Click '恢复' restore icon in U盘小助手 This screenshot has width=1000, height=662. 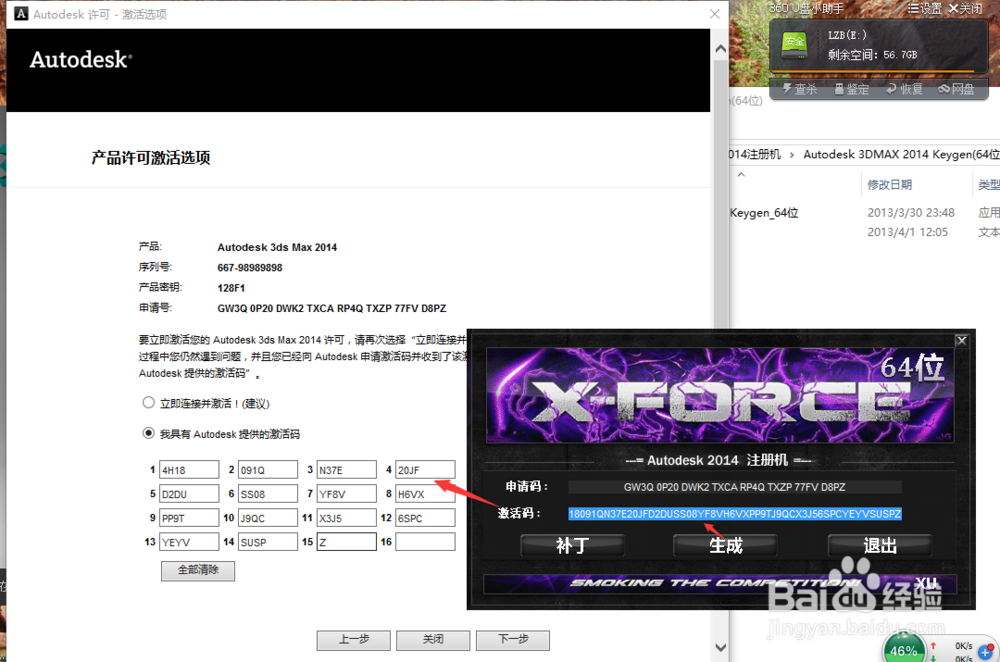pos(904,89)
